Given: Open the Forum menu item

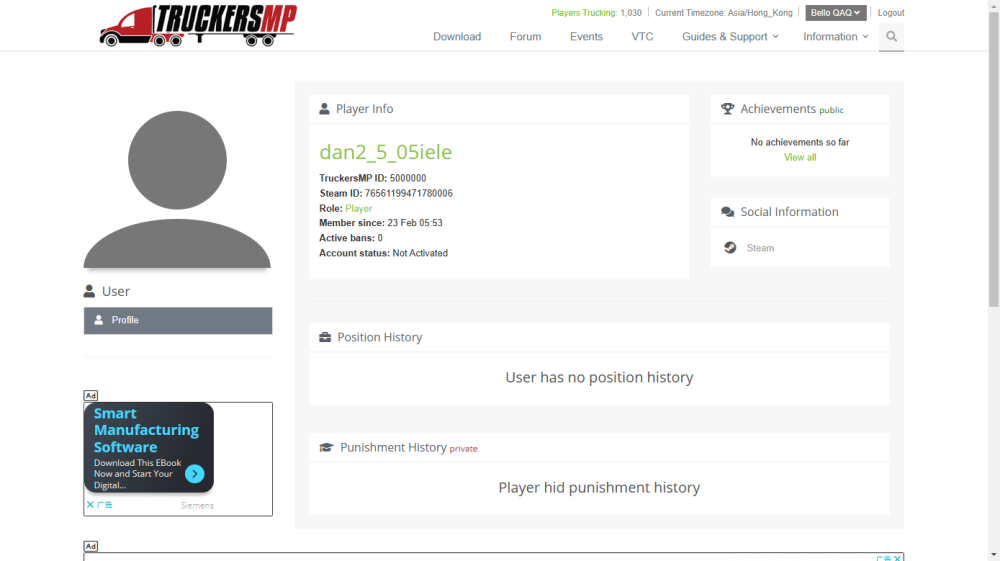Looking at the screenshot, I should coord(525,37).
